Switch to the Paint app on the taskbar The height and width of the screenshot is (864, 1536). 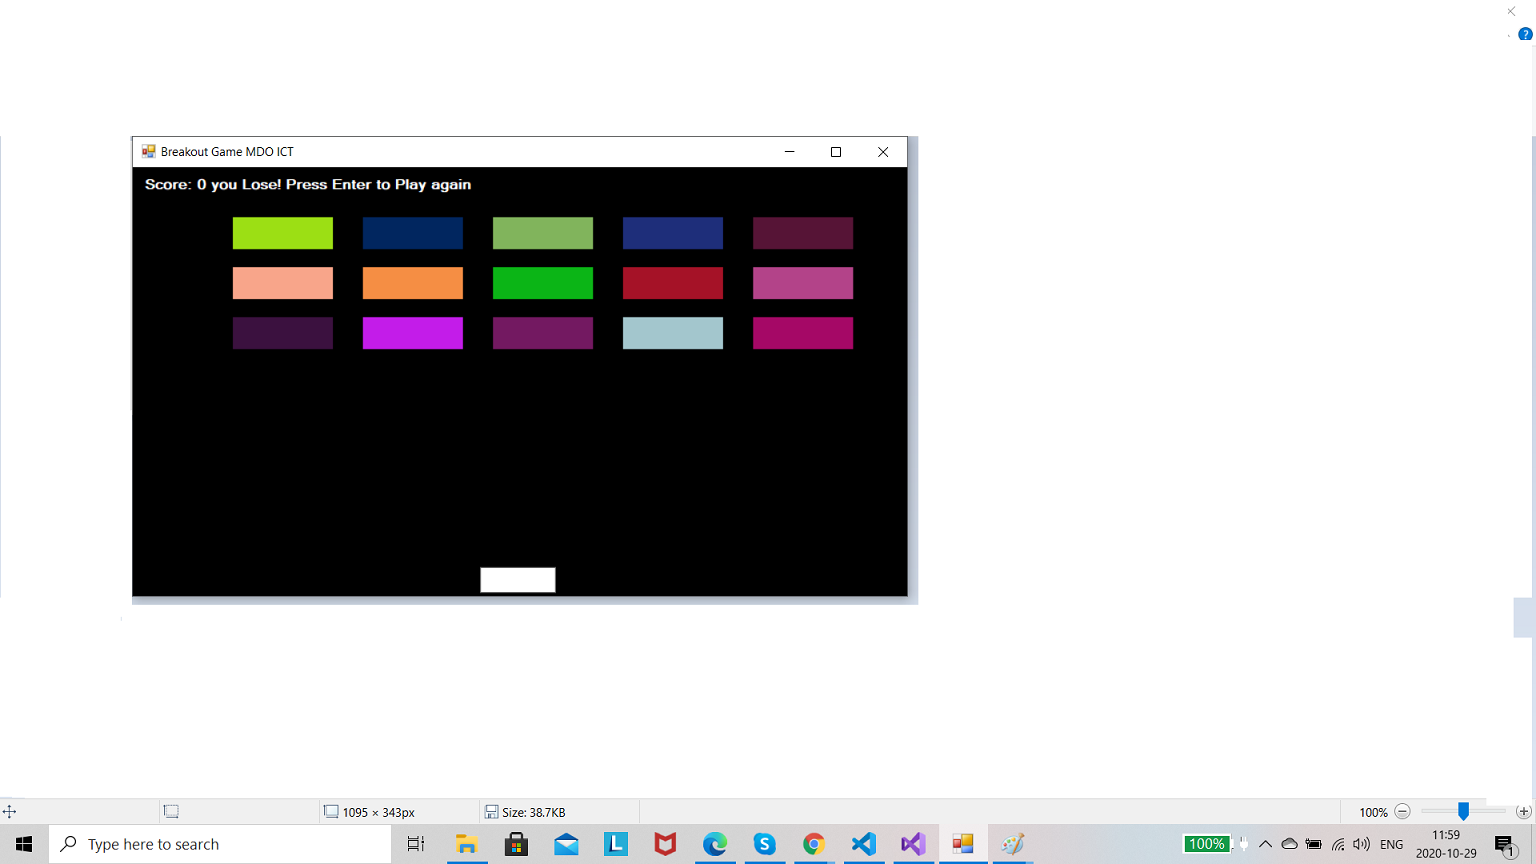(1012, 844)
